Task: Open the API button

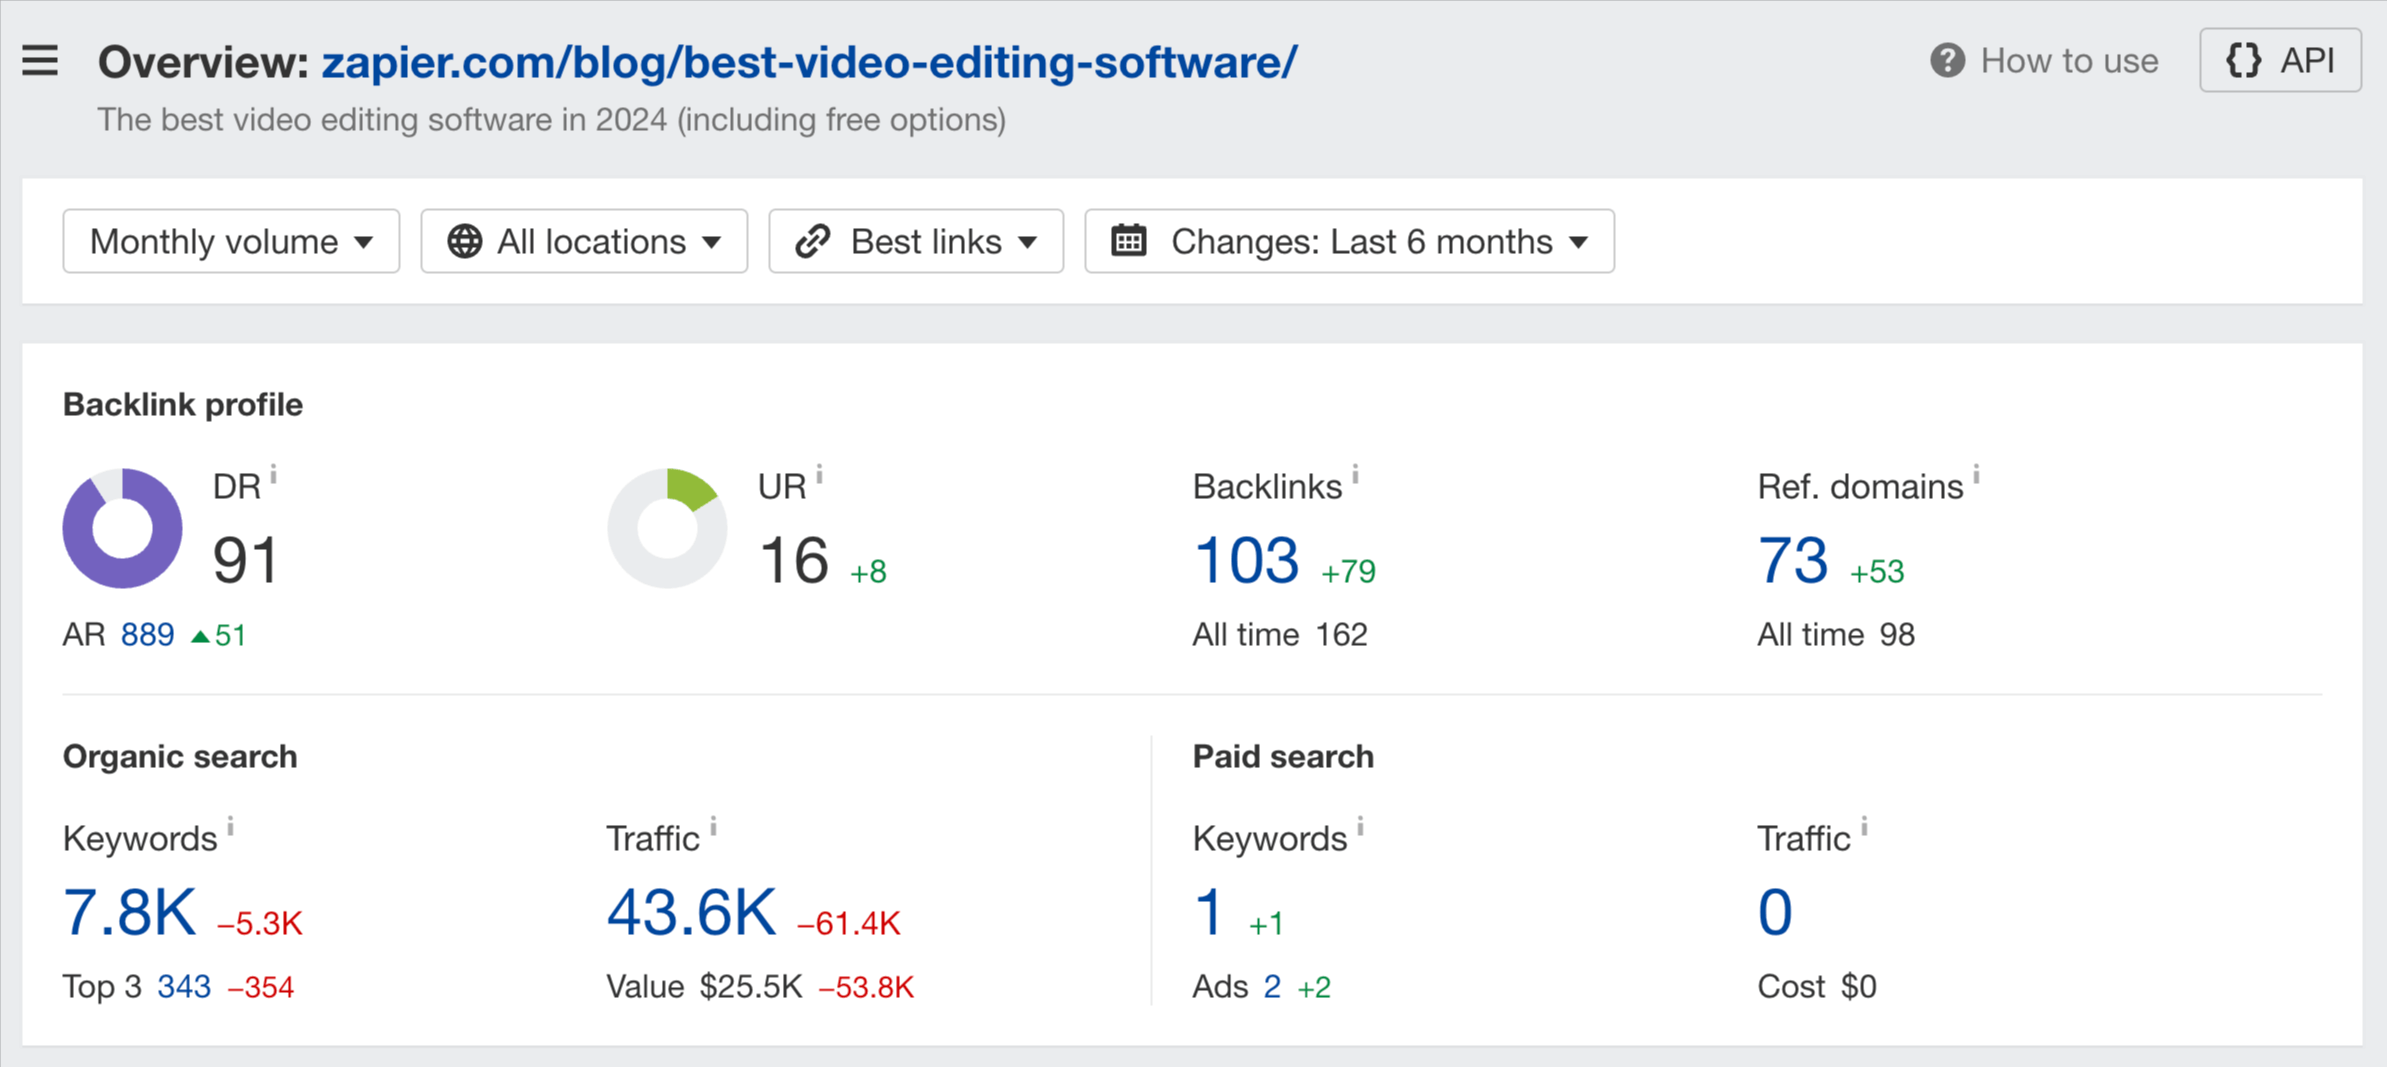Action: [2280, 61]
